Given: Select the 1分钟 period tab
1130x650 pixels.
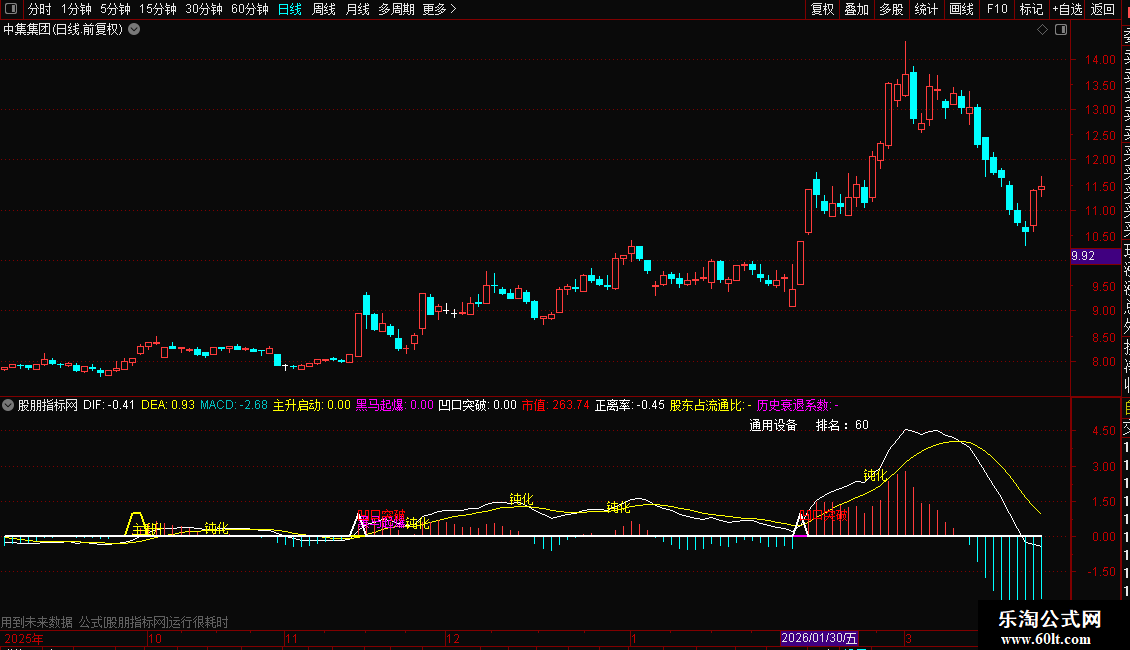Looking at the screenshot, I should pos(76,9).
